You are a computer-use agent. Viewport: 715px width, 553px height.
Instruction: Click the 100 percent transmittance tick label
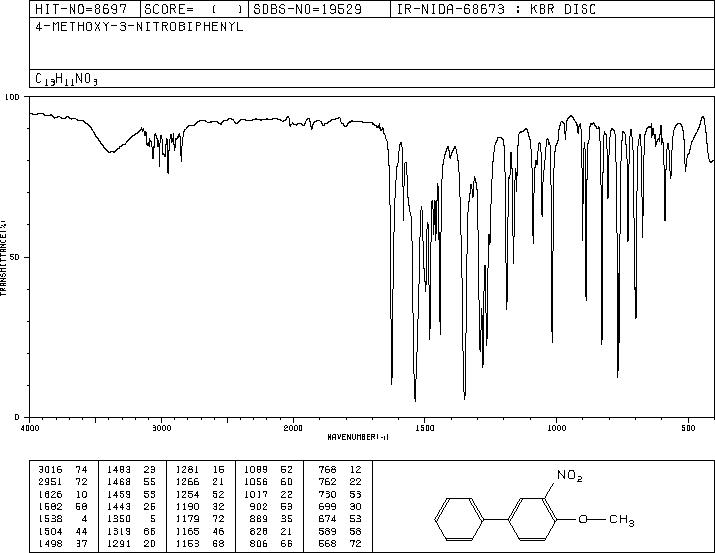pyautogui.click(x=12, y=97)
